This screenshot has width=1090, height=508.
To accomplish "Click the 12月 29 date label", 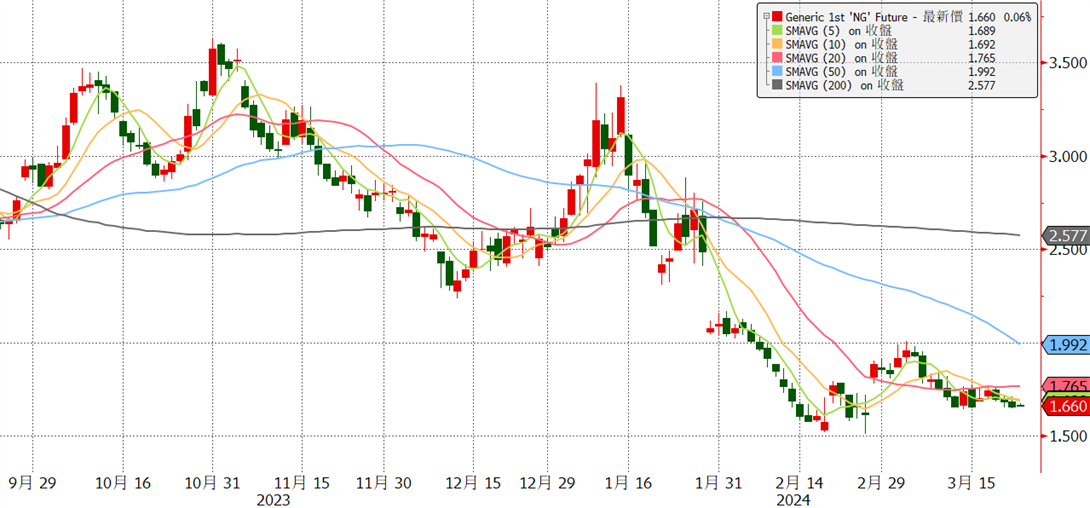I will [x=546, y=482].
